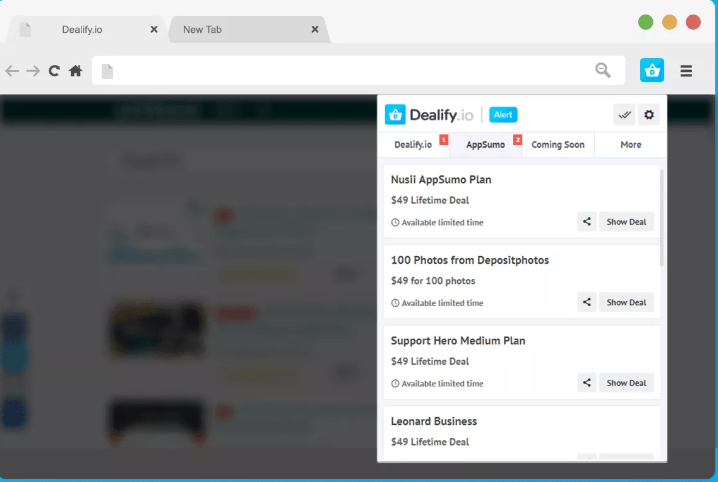
Task: Show Deal for Nusii AppSumo Plan
Action: [x=626, y=222]
